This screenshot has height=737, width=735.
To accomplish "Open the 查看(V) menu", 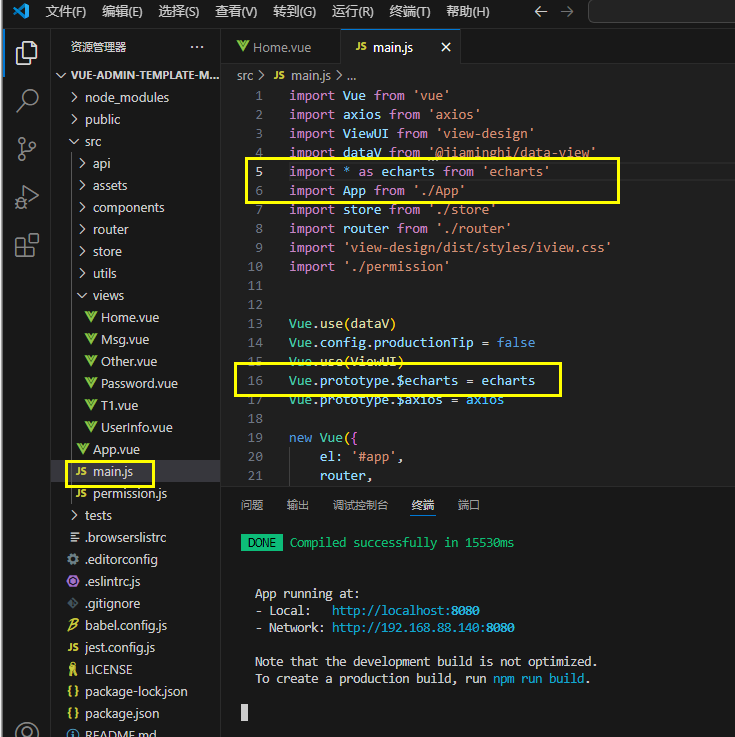I will point(236,11).
